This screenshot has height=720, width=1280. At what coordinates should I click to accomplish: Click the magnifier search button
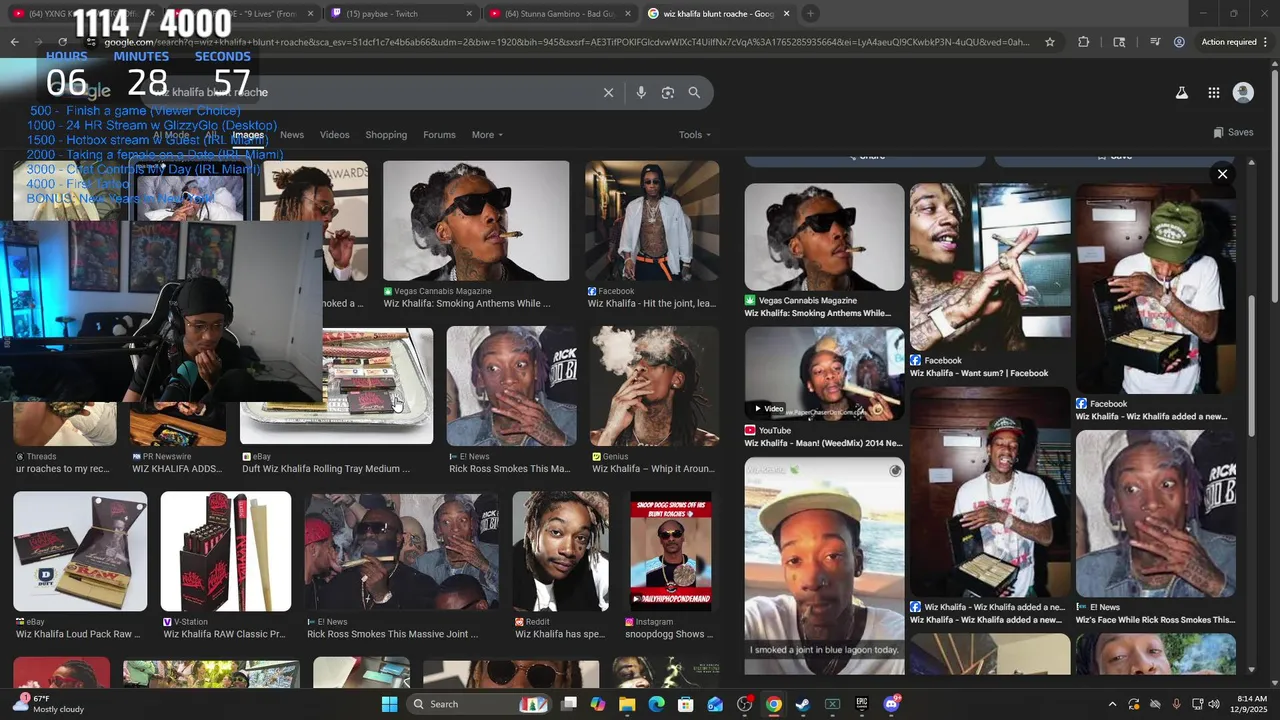tap(694, 92)
